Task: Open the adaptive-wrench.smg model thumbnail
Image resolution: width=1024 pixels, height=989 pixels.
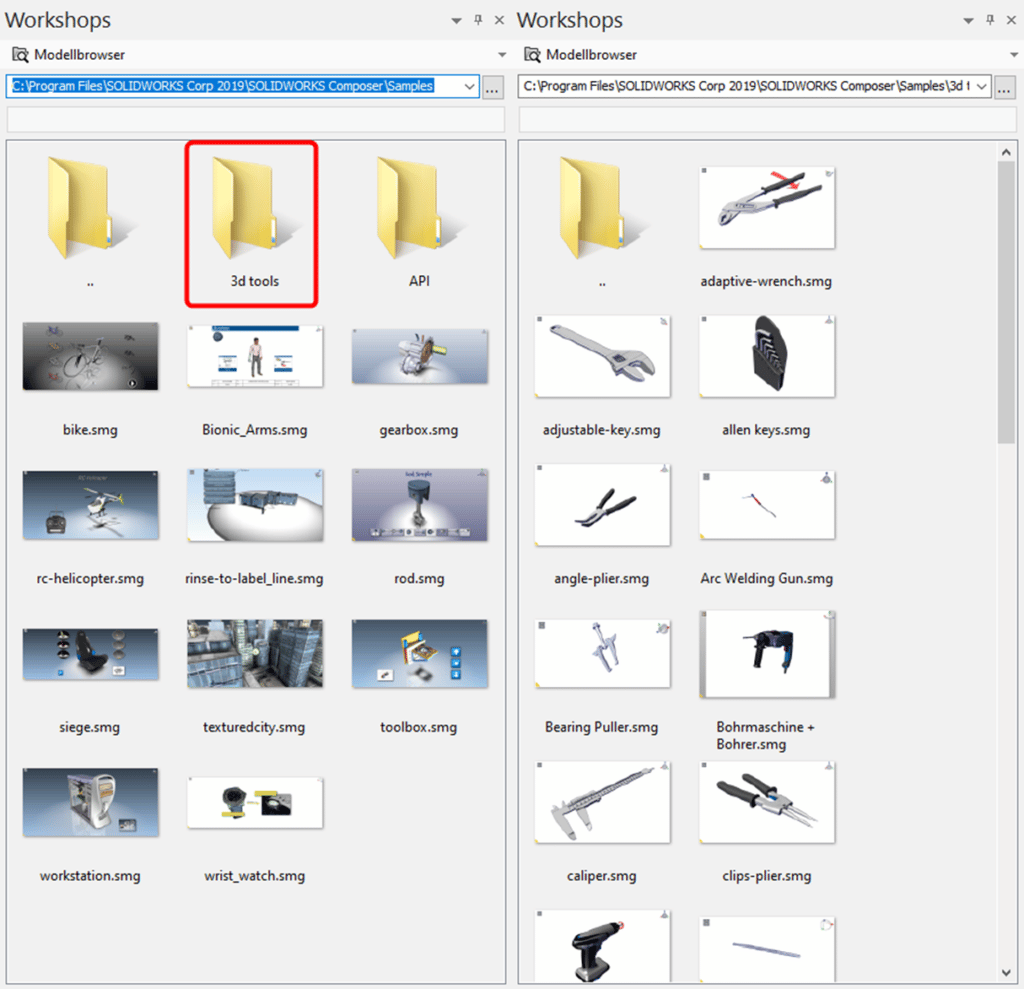Action: [x=766, y=206]
